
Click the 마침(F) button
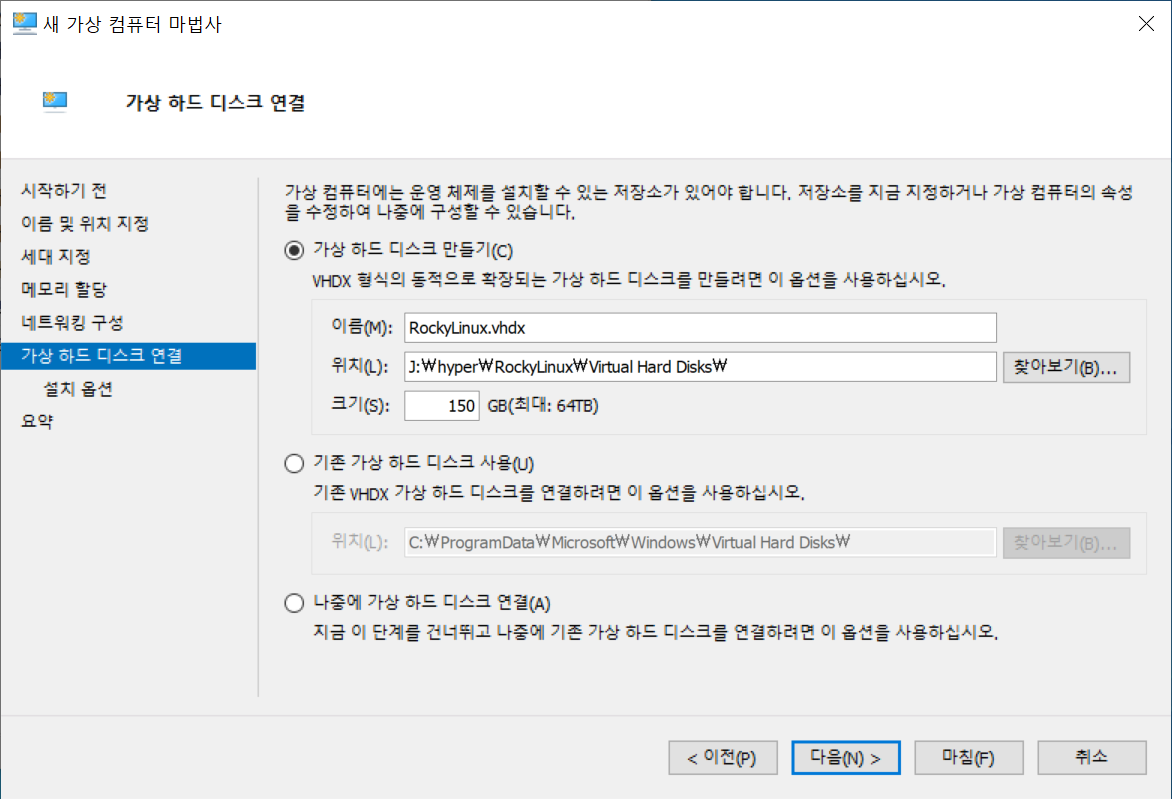point(969,758)
